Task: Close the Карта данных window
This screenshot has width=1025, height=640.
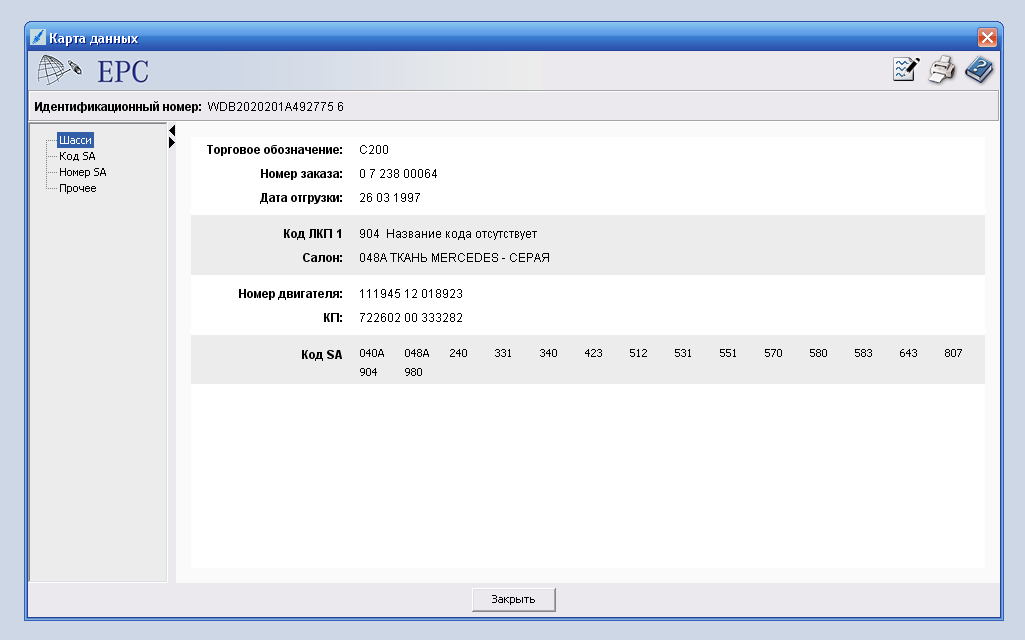Action: click(x=987, y=37)
